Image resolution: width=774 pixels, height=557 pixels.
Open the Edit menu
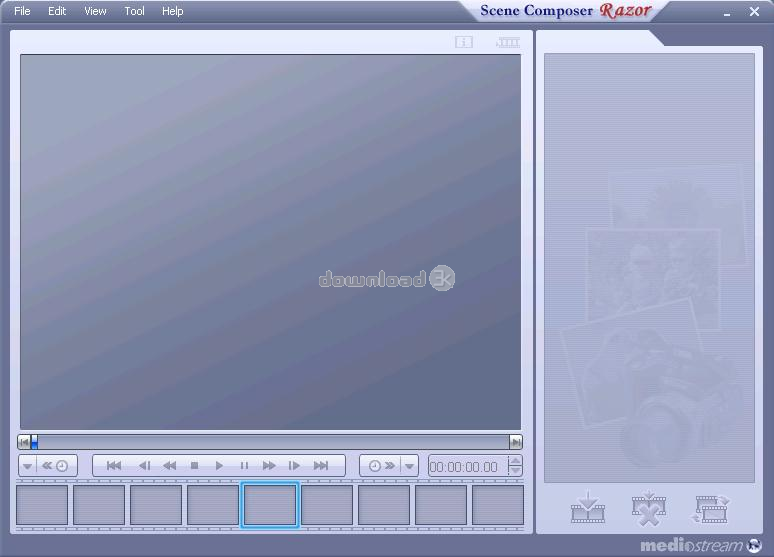click(x=57, y=11)
